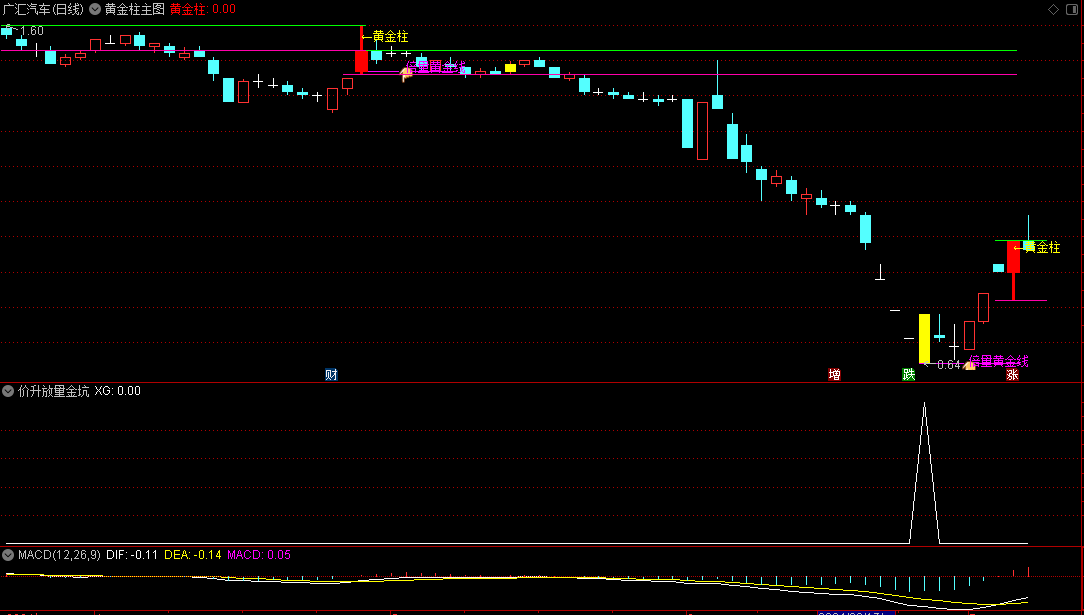Select the large yellow candle near the low
This screenshot has height=615, width=1084.
[924, 339]
